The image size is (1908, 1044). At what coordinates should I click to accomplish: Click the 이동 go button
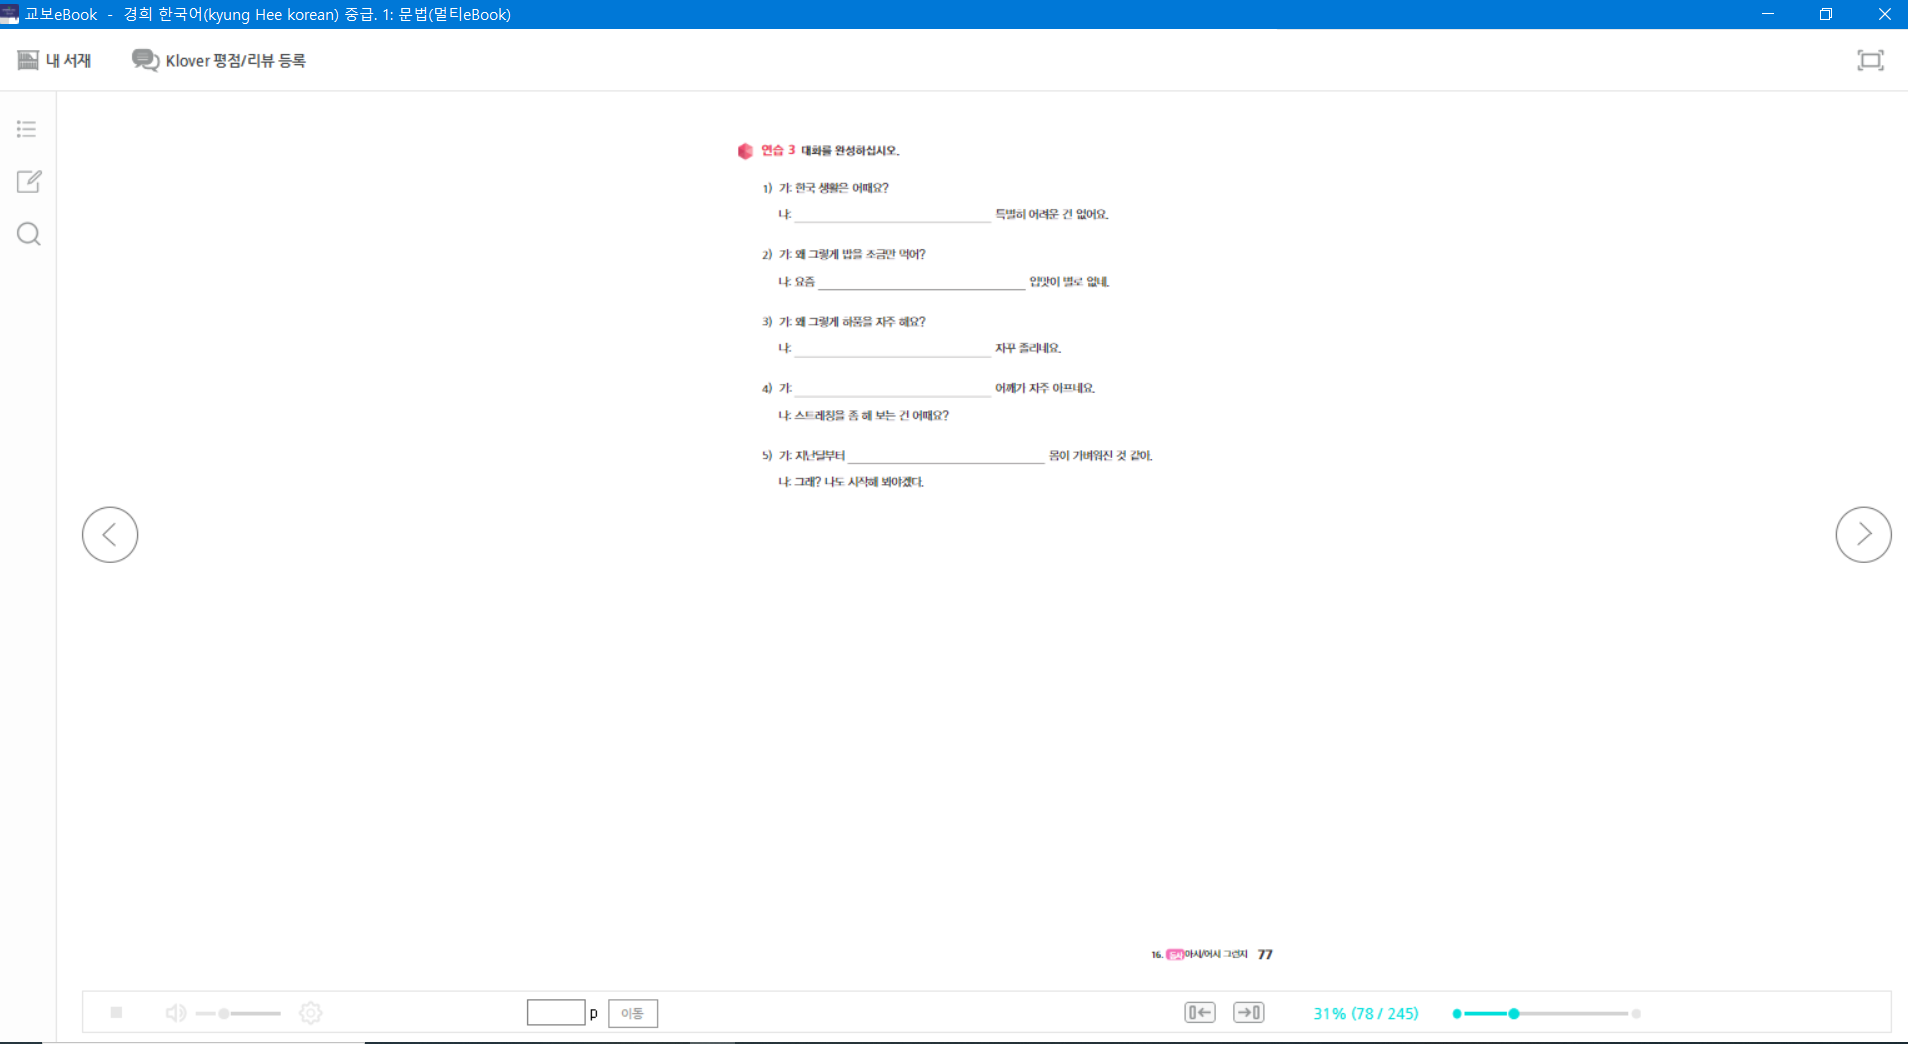point(632,1013)
